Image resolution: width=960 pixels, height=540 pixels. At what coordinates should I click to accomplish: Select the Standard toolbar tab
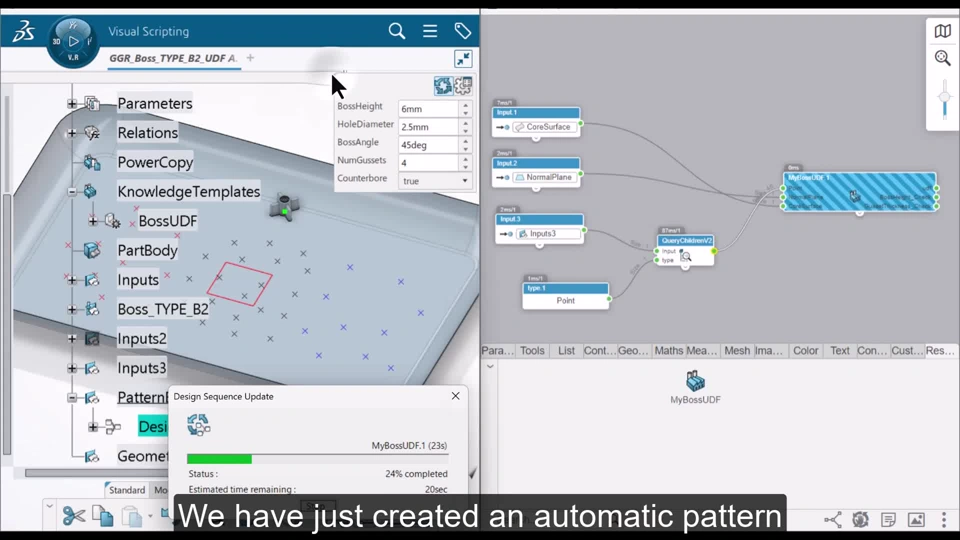(126, 490)
